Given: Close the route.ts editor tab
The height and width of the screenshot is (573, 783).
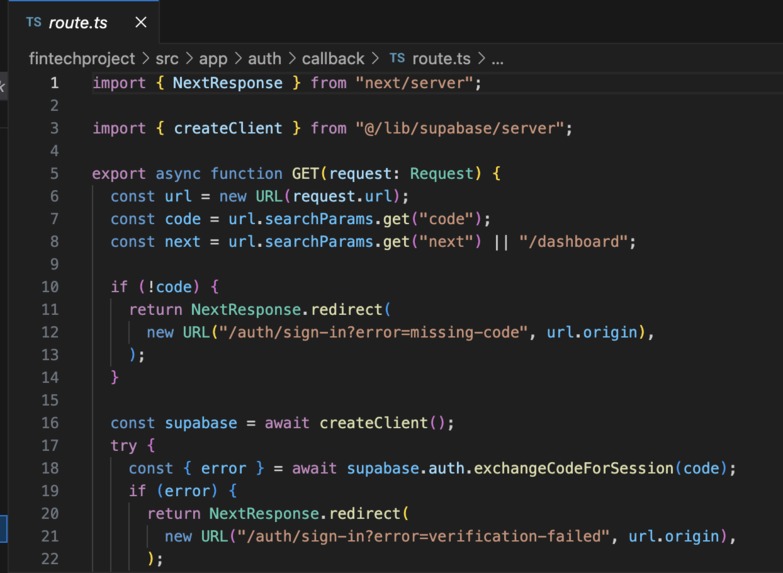Looking at the screenshot, I should [x=141, y=22].
